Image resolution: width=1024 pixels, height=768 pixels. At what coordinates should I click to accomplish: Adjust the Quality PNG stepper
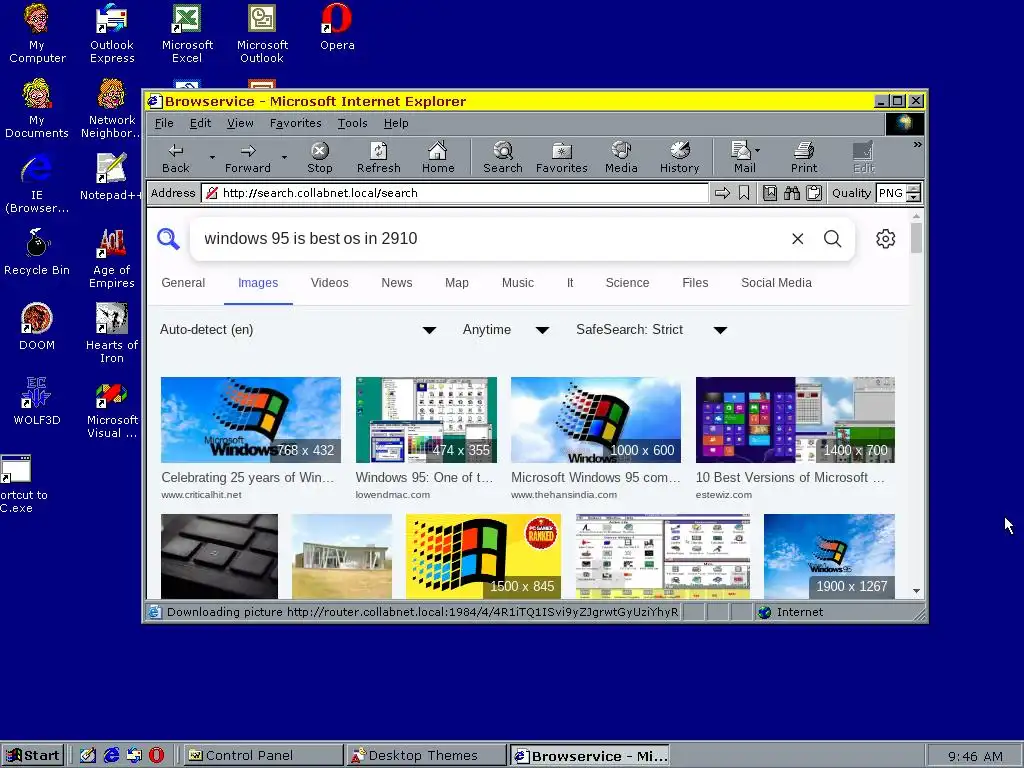pyautogui.click(x=914, y=193)
